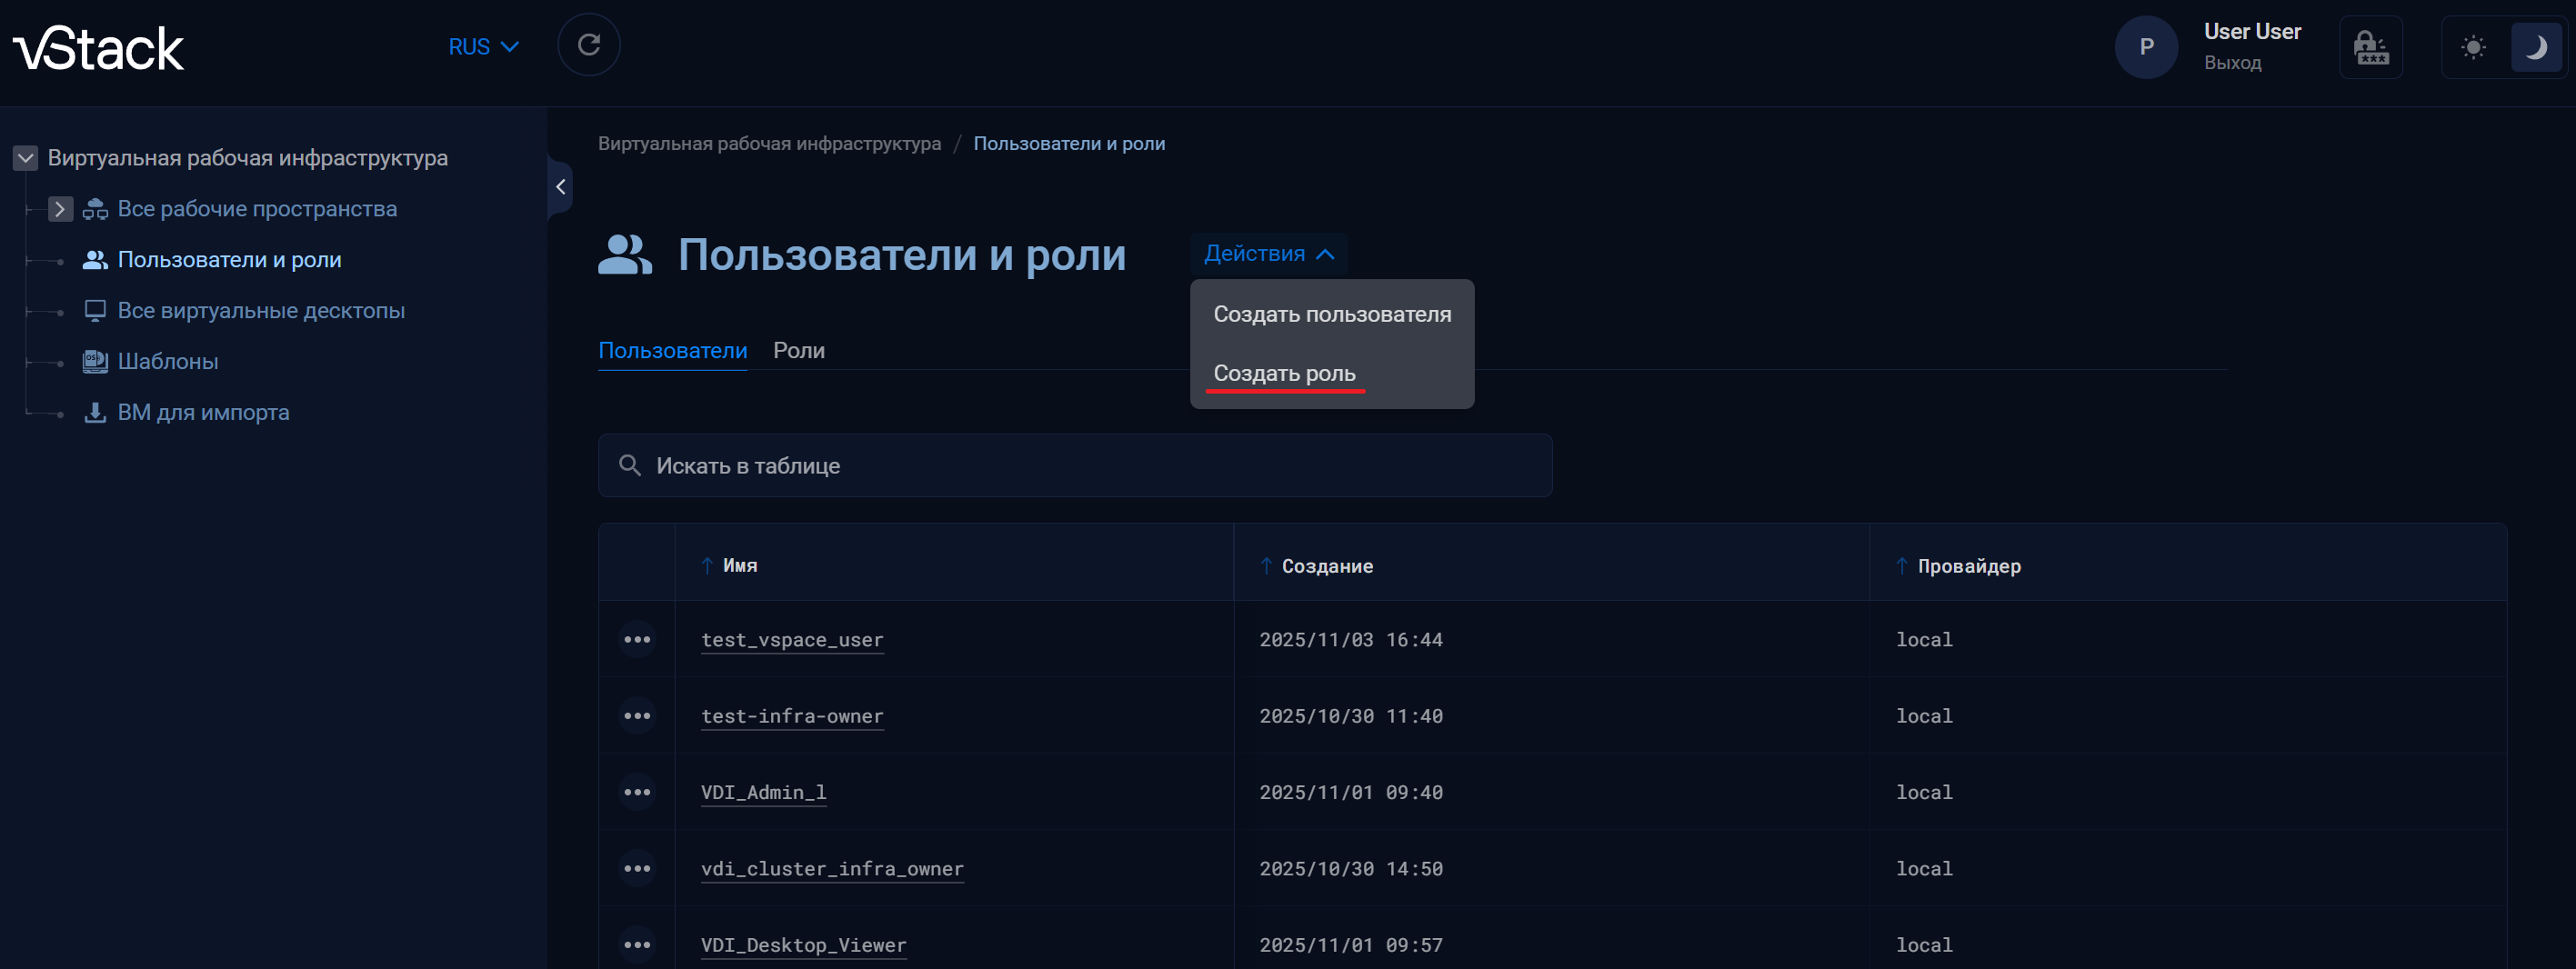Select Создать роль from the menu
The image size is (2576, 969).
(1284, 373)
